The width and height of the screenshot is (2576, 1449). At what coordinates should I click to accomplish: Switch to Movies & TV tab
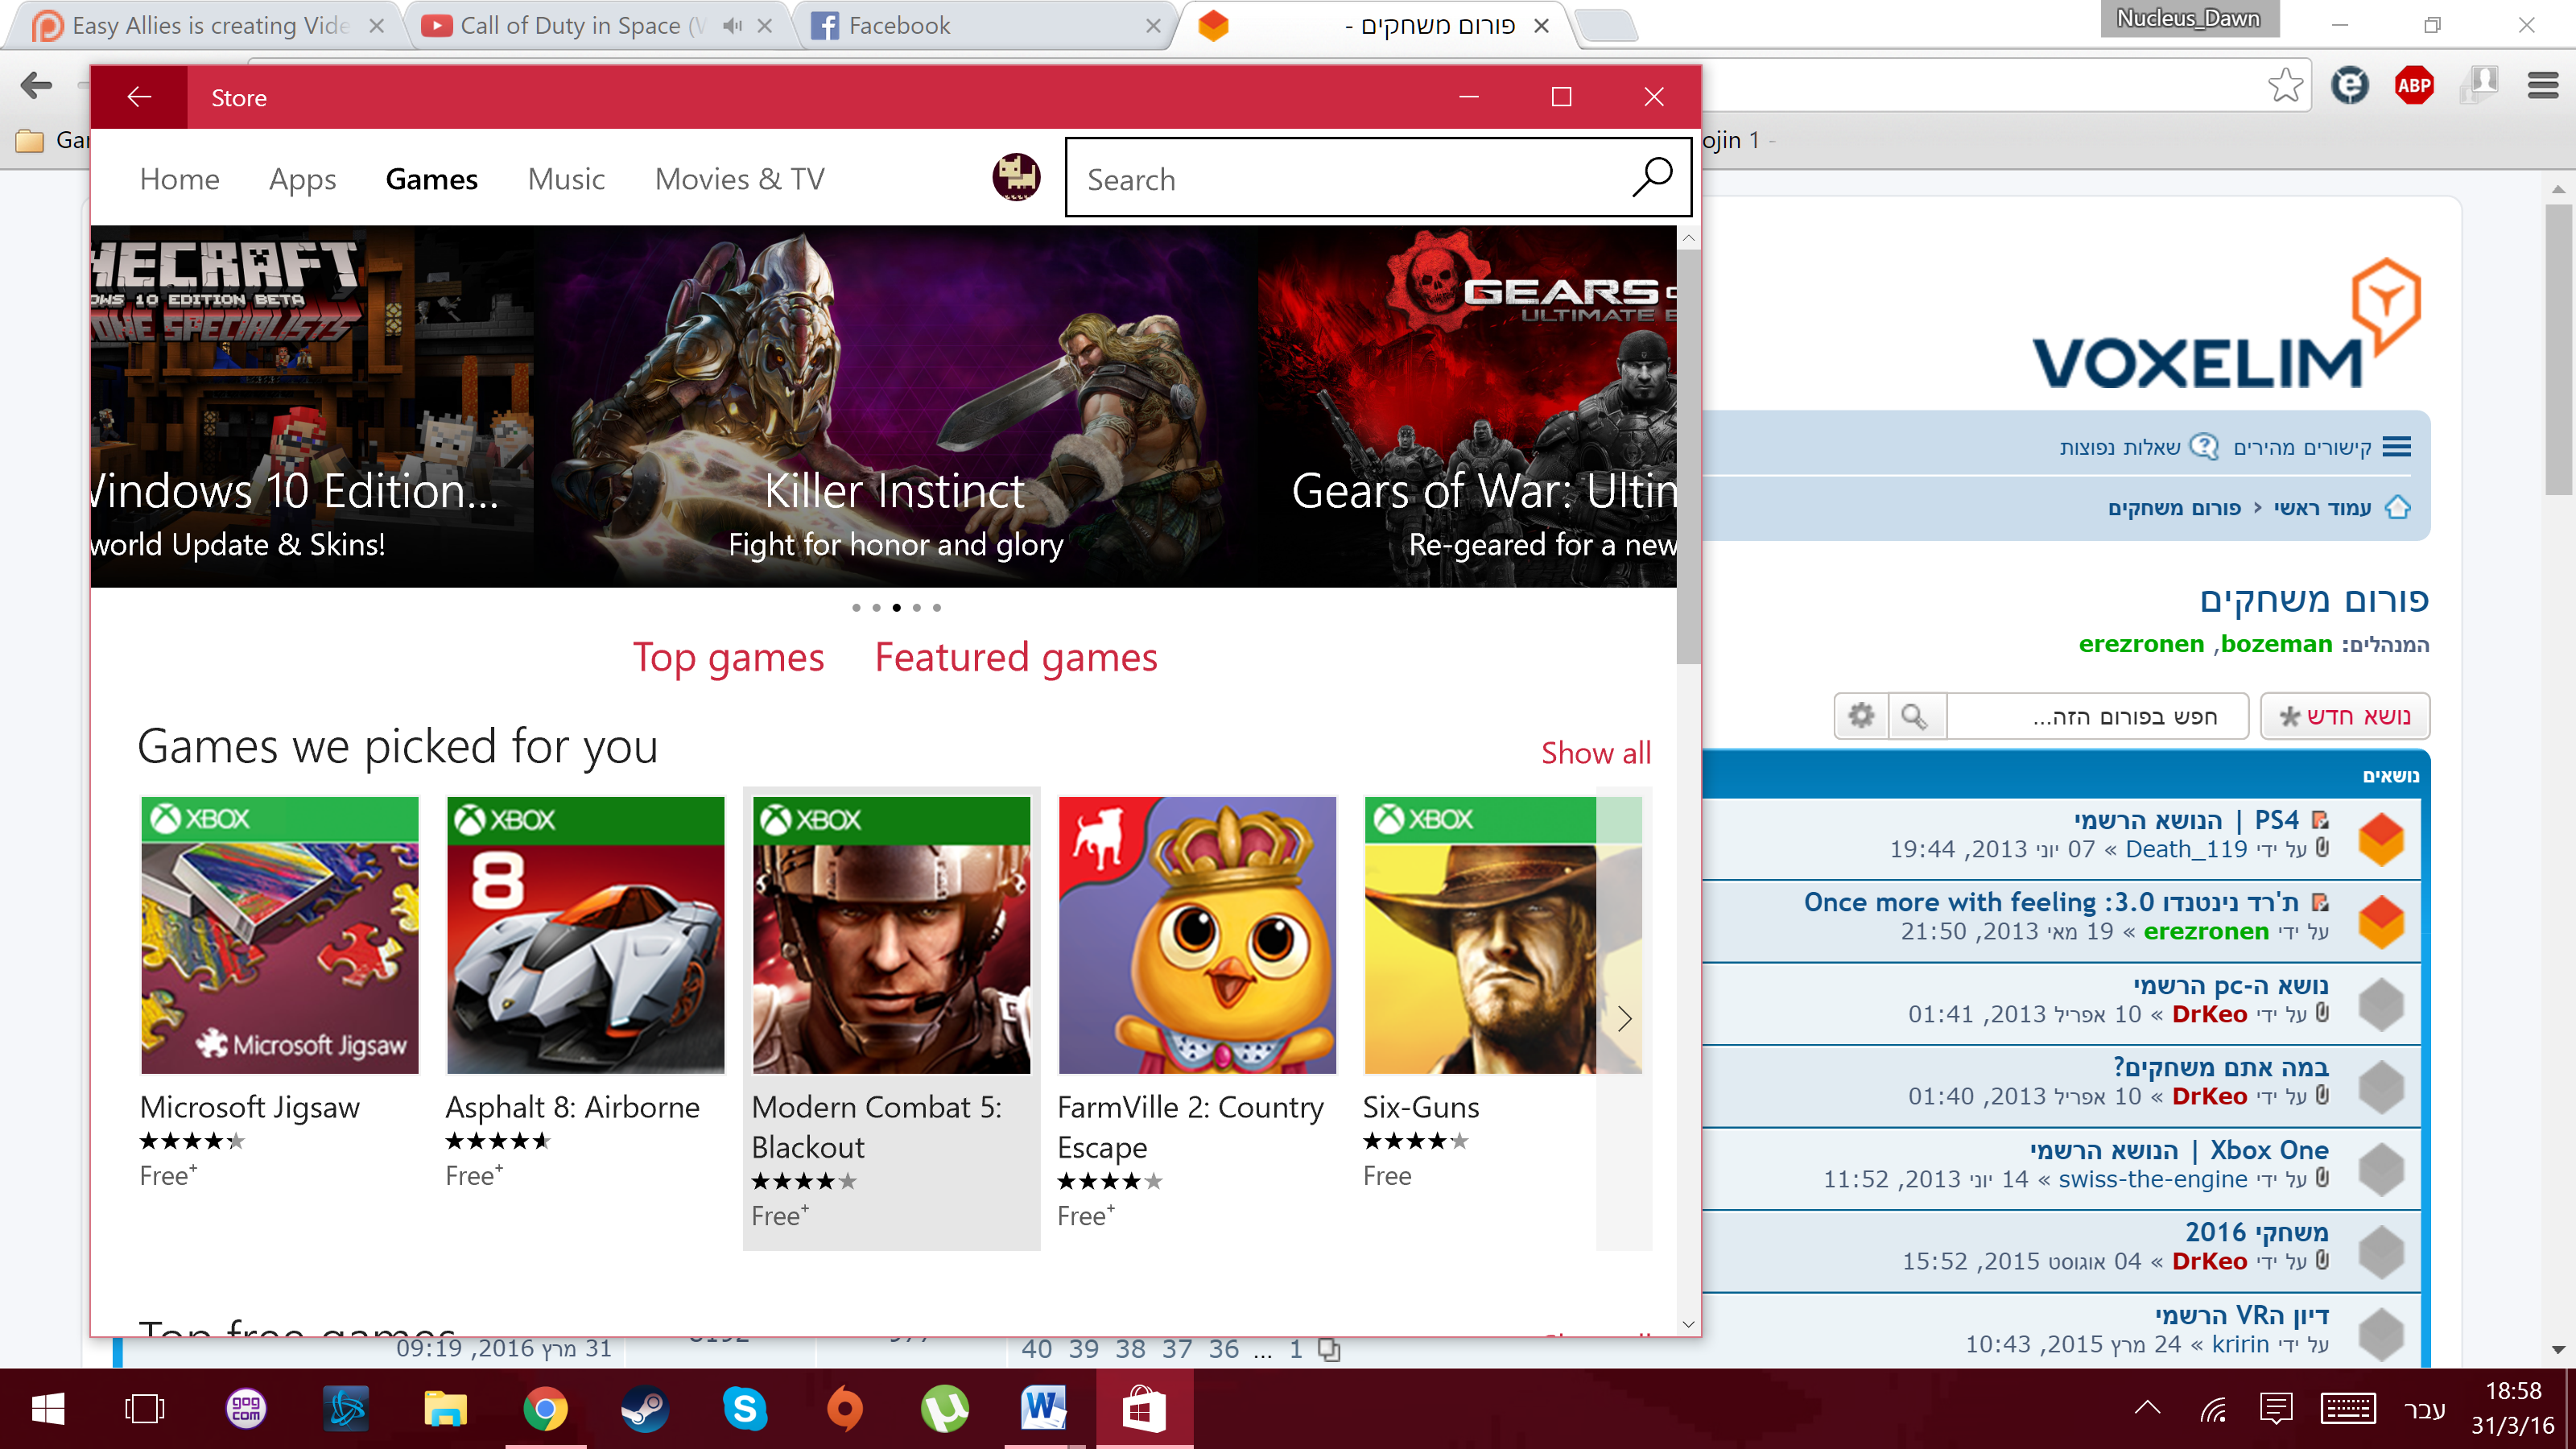739,179
